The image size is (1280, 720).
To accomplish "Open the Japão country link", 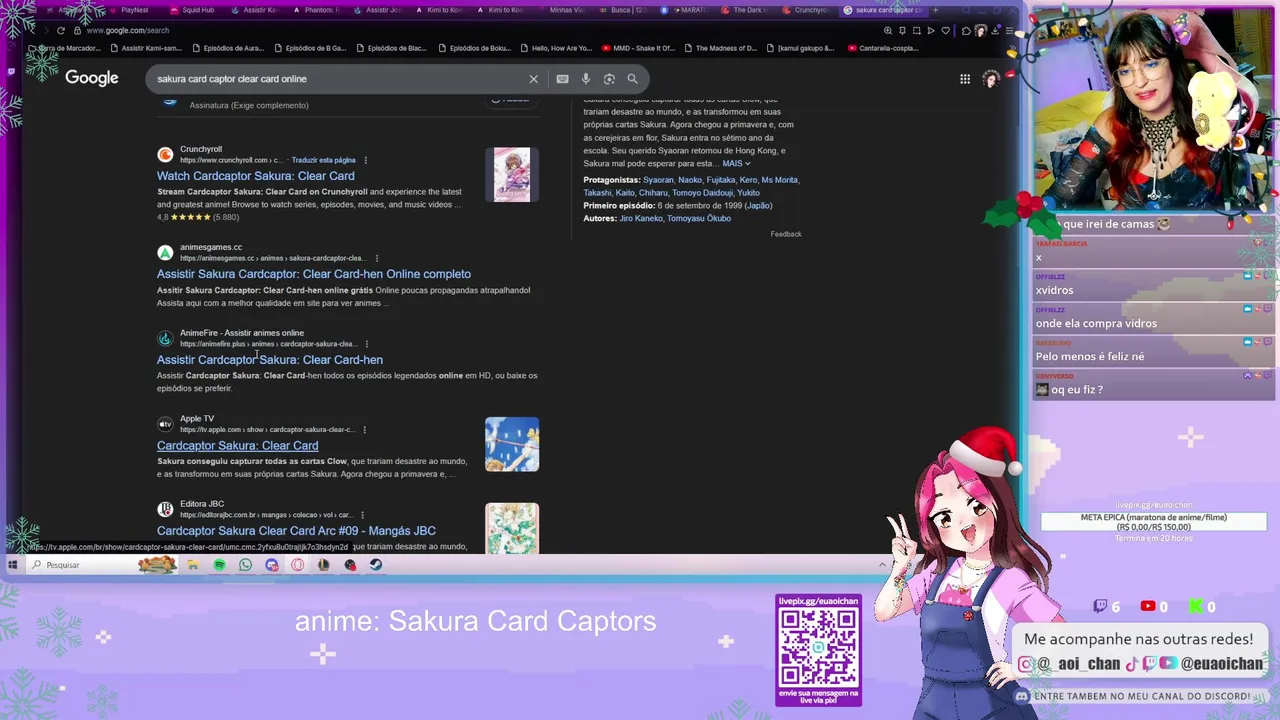I will tap(758, 206).
